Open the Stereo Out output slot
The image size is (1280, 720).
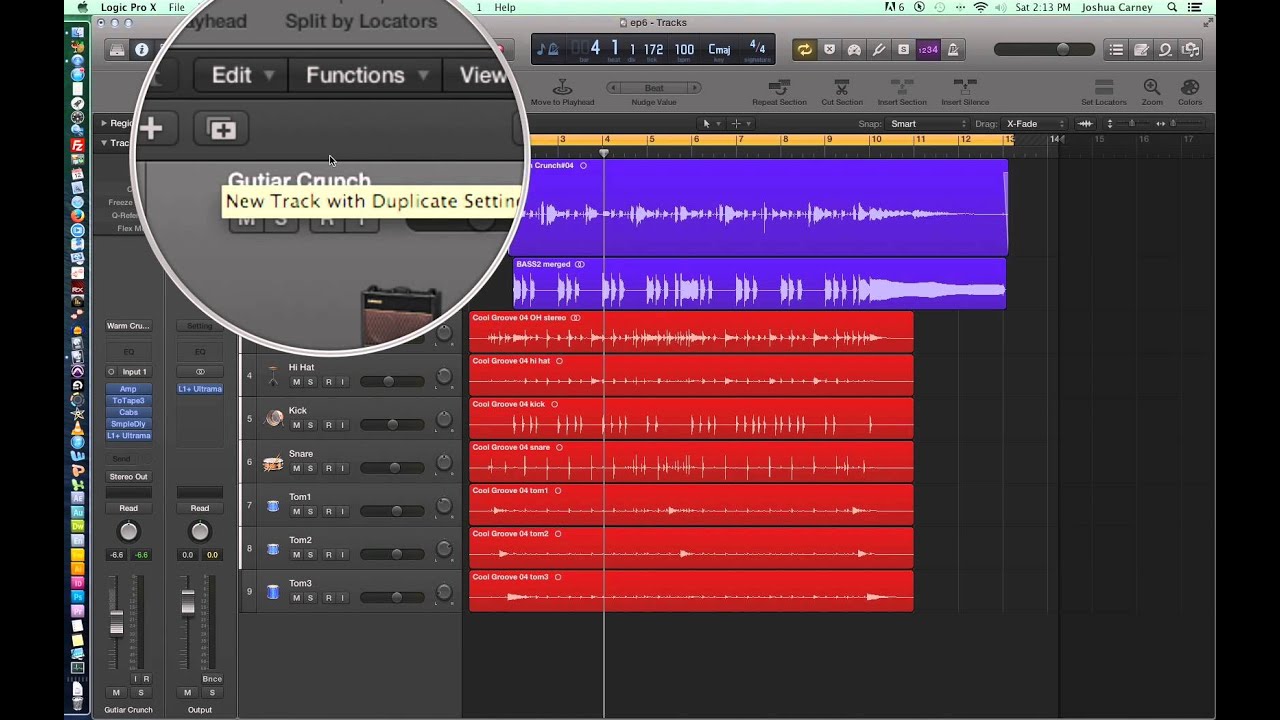[128, 477]
